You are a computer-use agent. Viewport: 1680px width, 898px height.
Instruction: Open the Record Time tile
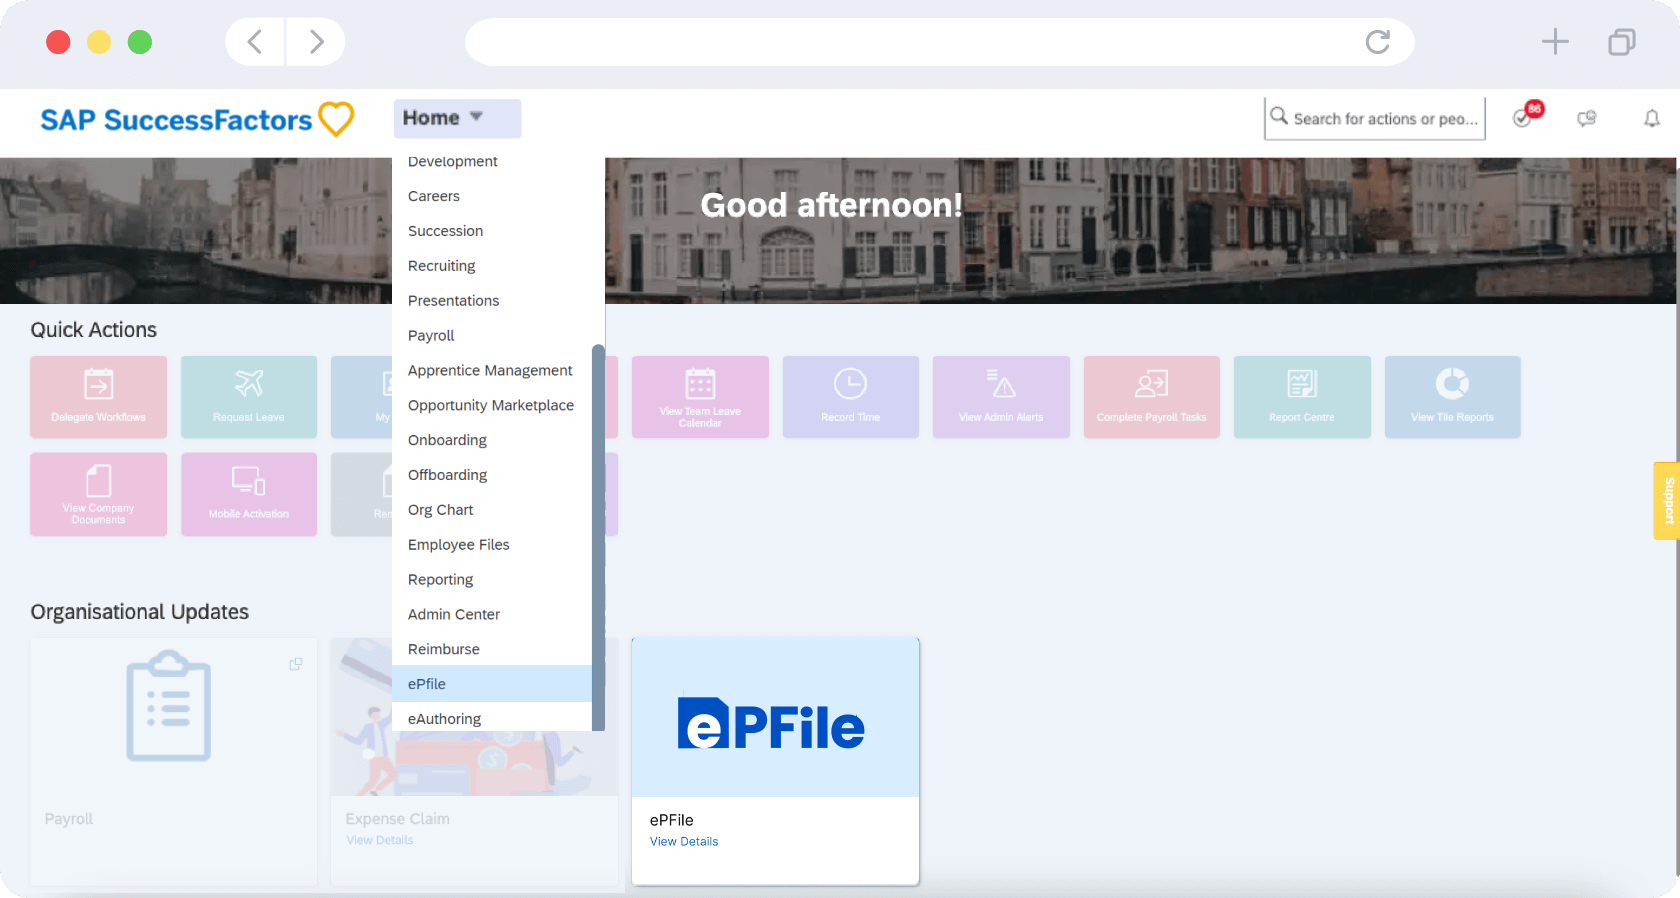(850, 397)
